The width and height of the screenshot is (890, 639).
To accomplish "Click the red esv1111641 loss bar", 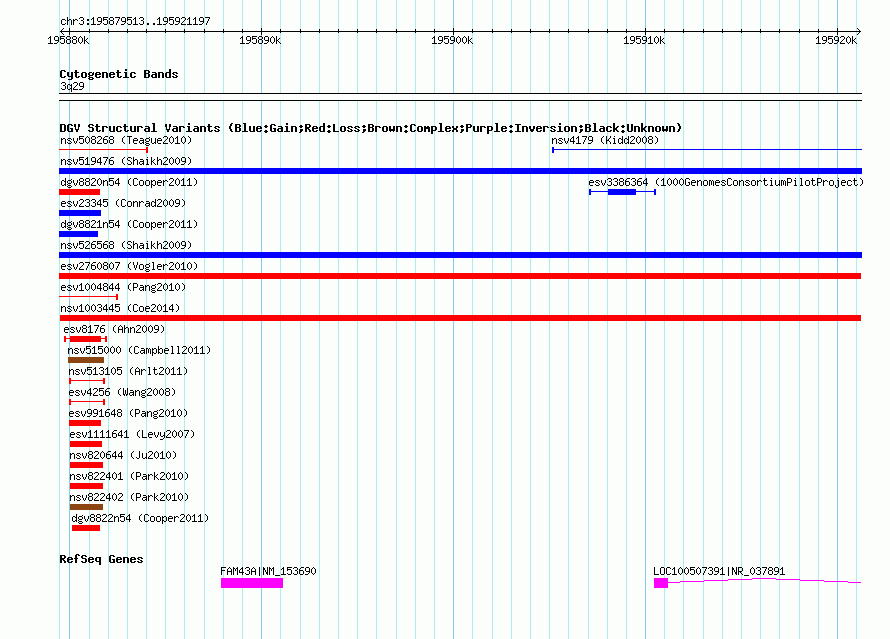I will tap(86, 444).
